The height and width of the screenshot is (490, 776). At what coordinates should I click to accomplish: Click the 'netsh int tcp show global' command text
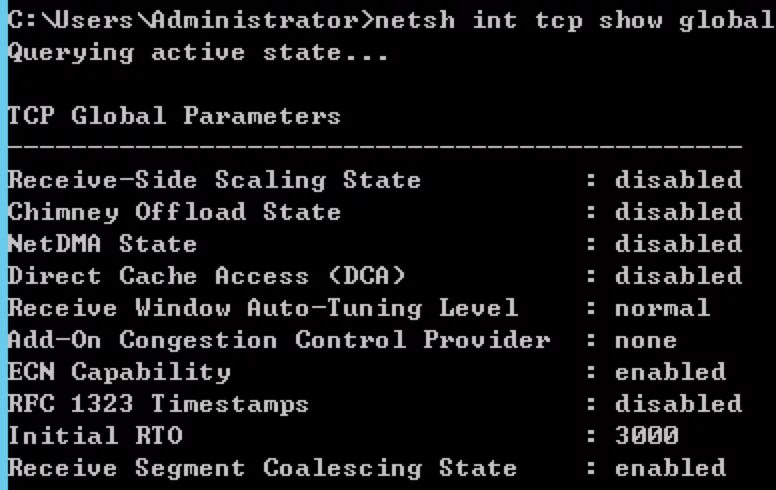pos(571,20)
